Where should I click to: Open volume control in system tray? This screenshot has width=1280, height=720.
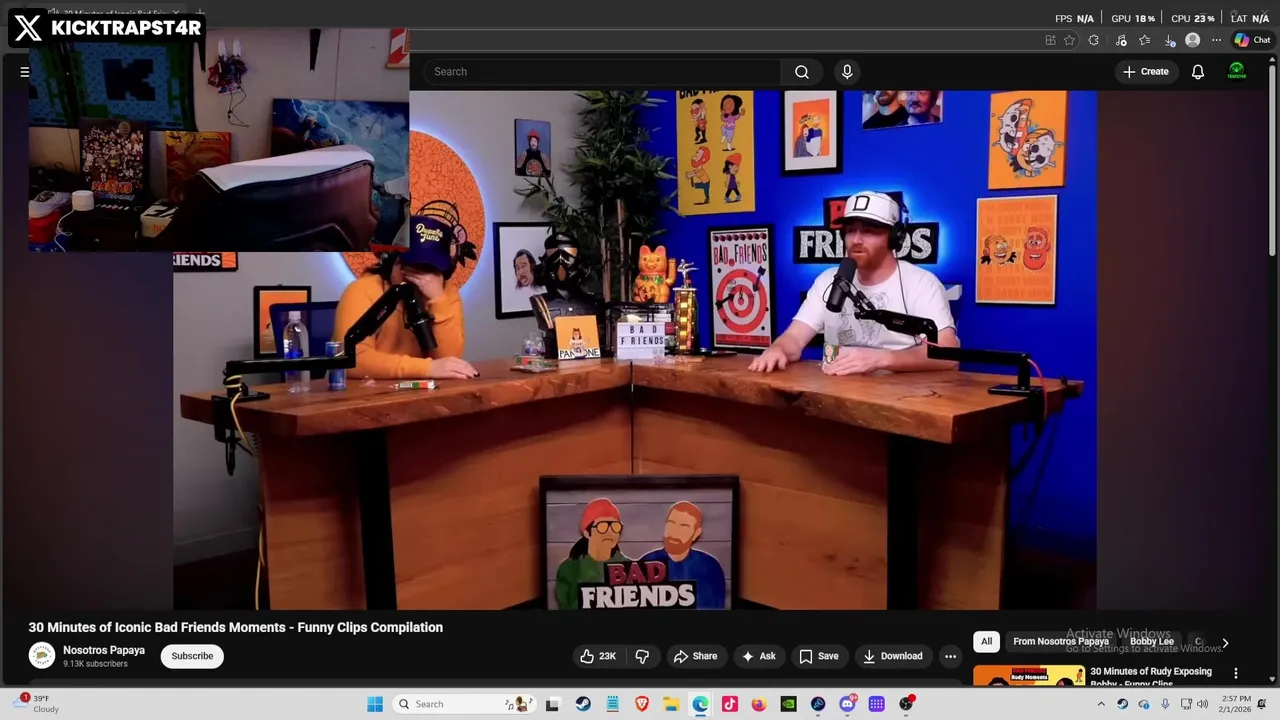click(x=1202, y=704)
